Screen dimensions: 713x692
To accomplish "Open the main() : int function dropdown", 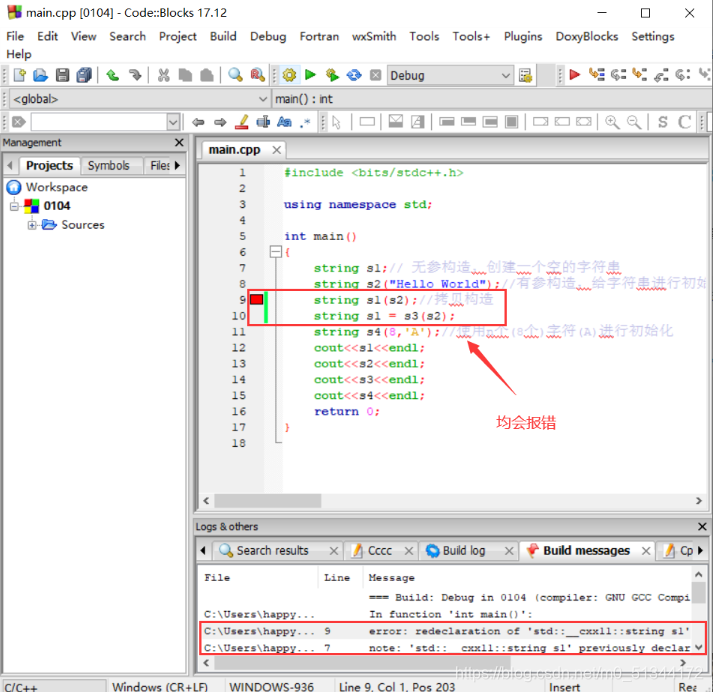I will click(492, 99).
